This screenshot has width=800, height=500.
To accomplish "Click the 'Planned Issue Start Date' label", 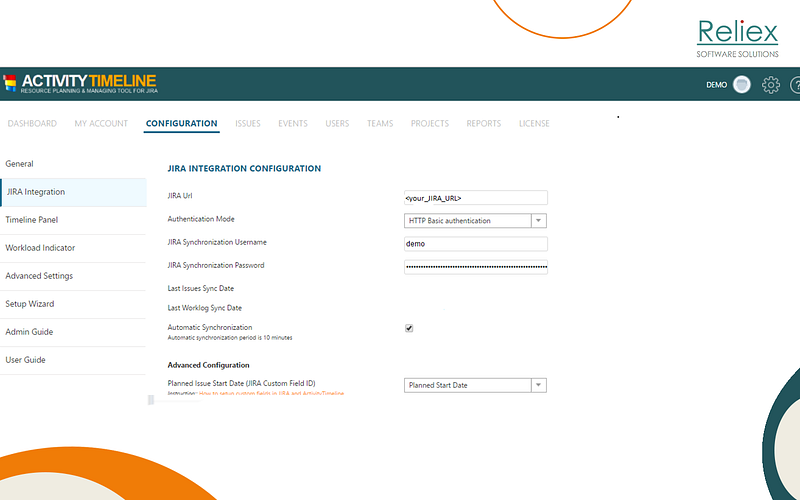I will (241, 383).
